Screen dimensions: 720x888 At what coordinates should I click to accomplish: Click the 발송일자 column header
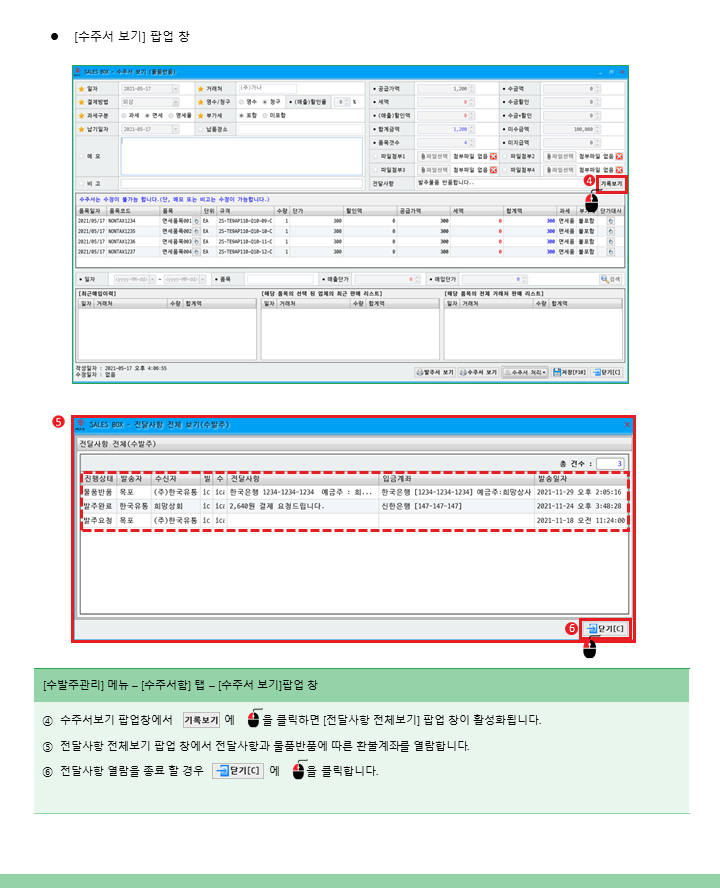[x=581, y=479]
